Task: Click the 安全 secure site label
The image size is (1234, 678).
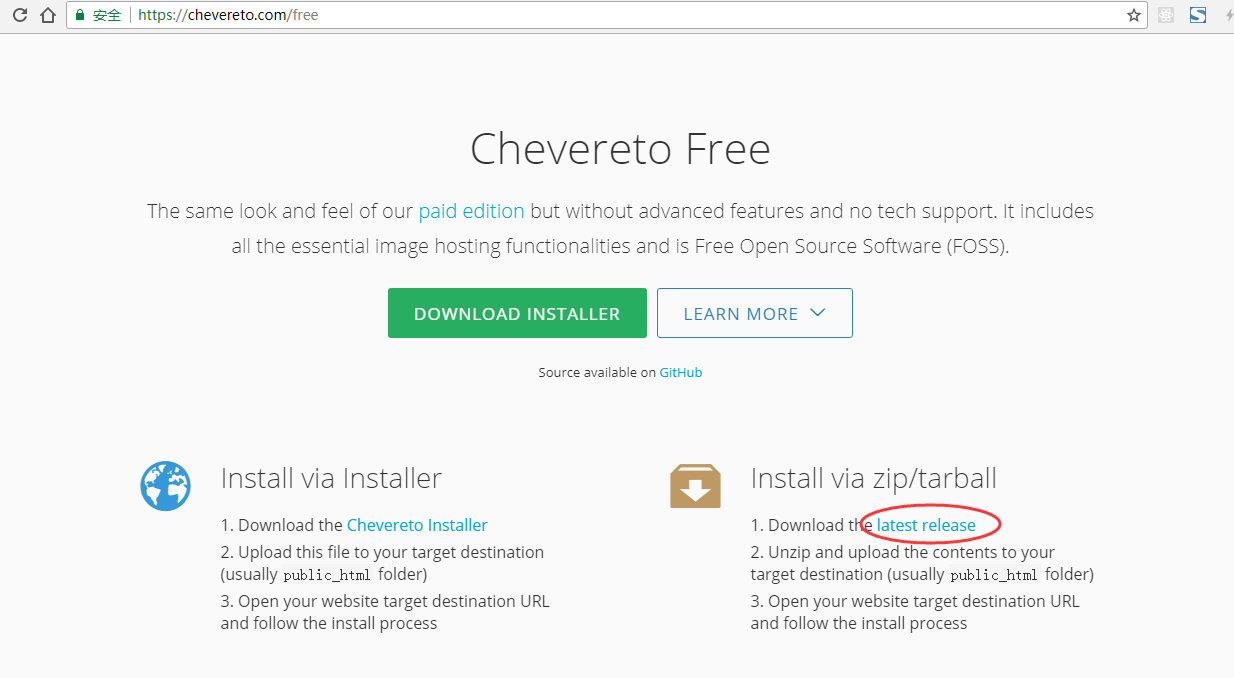Action: [x=107, y=16]
